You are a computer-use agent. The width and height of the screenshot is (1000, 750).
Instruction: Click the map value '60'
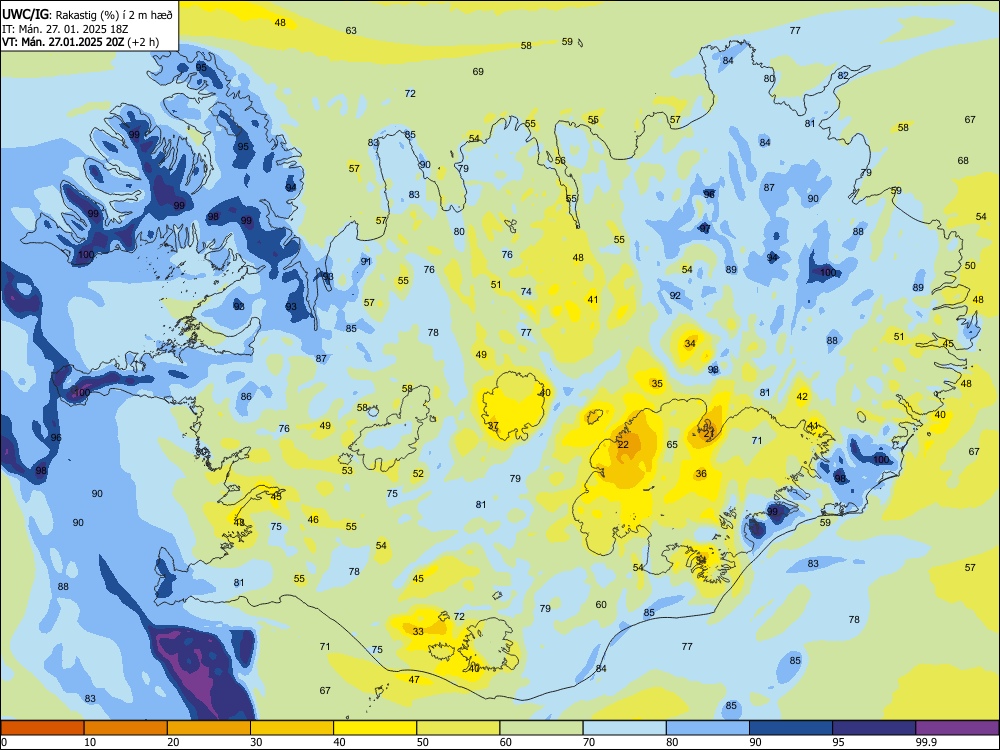tap(601, 604)
